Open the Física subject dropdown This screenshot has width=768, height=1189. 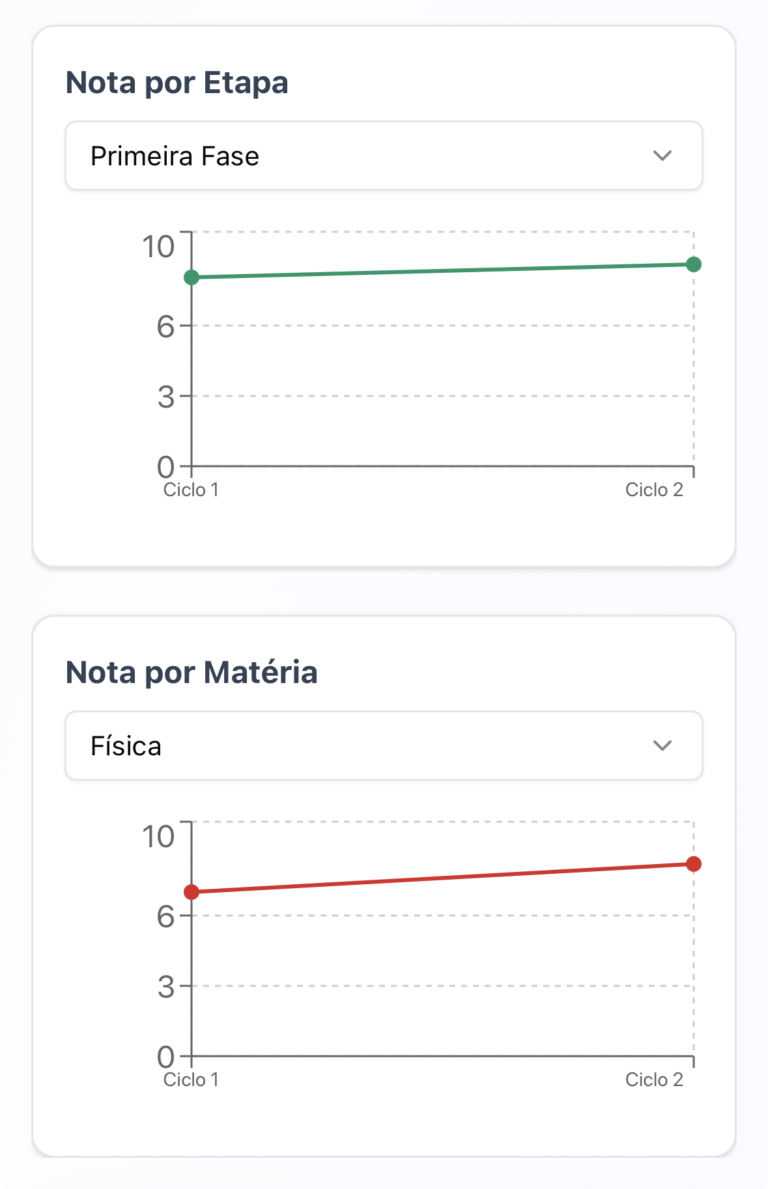pos(383,746)
